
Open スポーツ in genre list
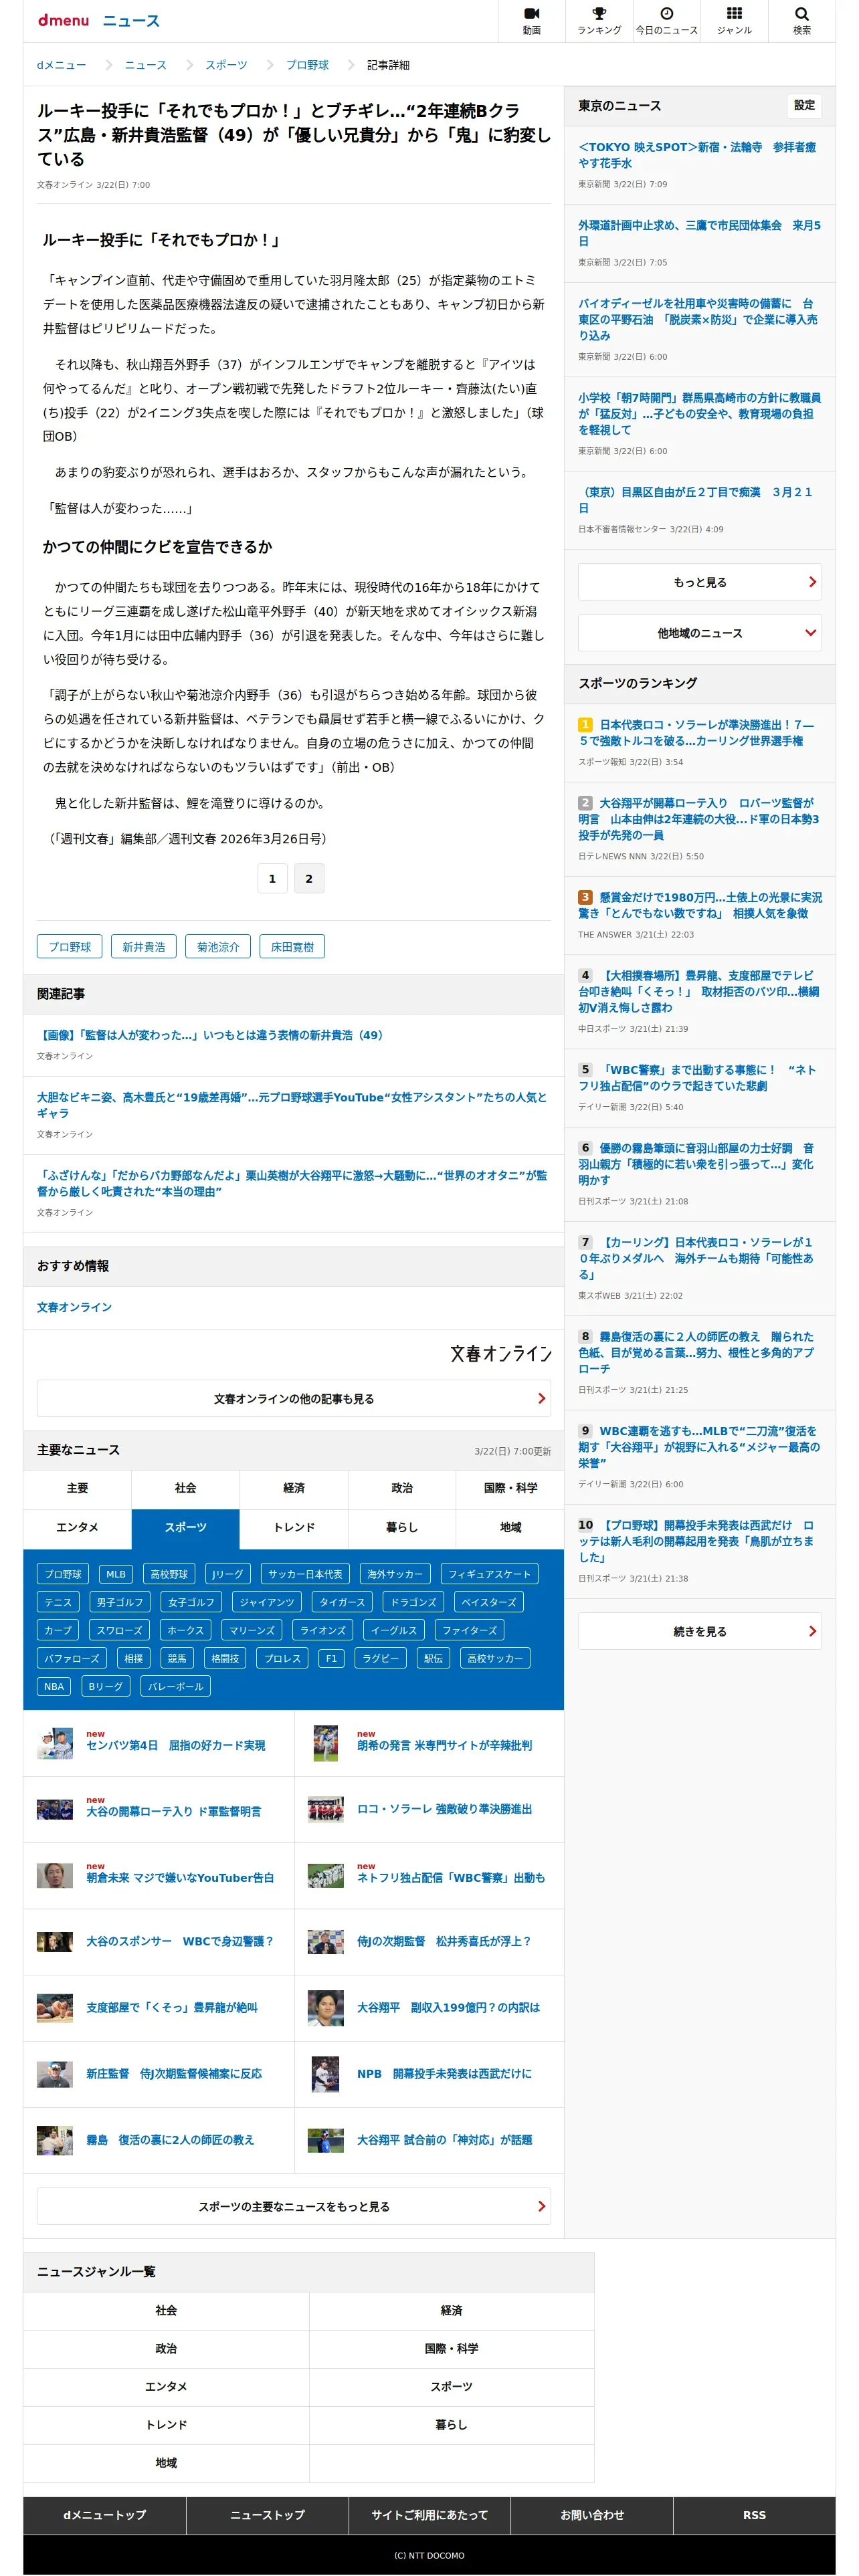pyautogui.click(x=451, y=2386)
